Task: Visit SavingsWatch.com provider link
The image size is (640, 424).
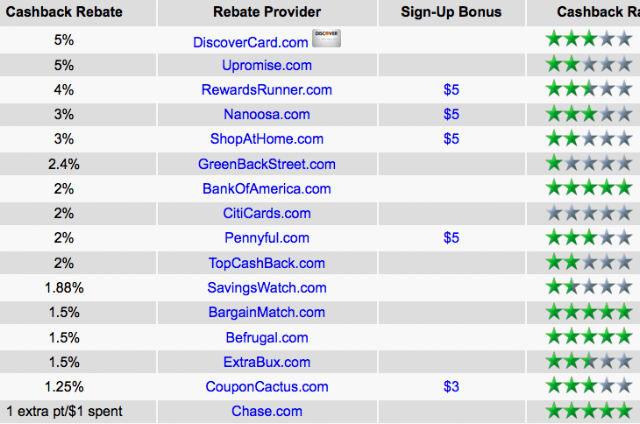Action: point(267,288)
